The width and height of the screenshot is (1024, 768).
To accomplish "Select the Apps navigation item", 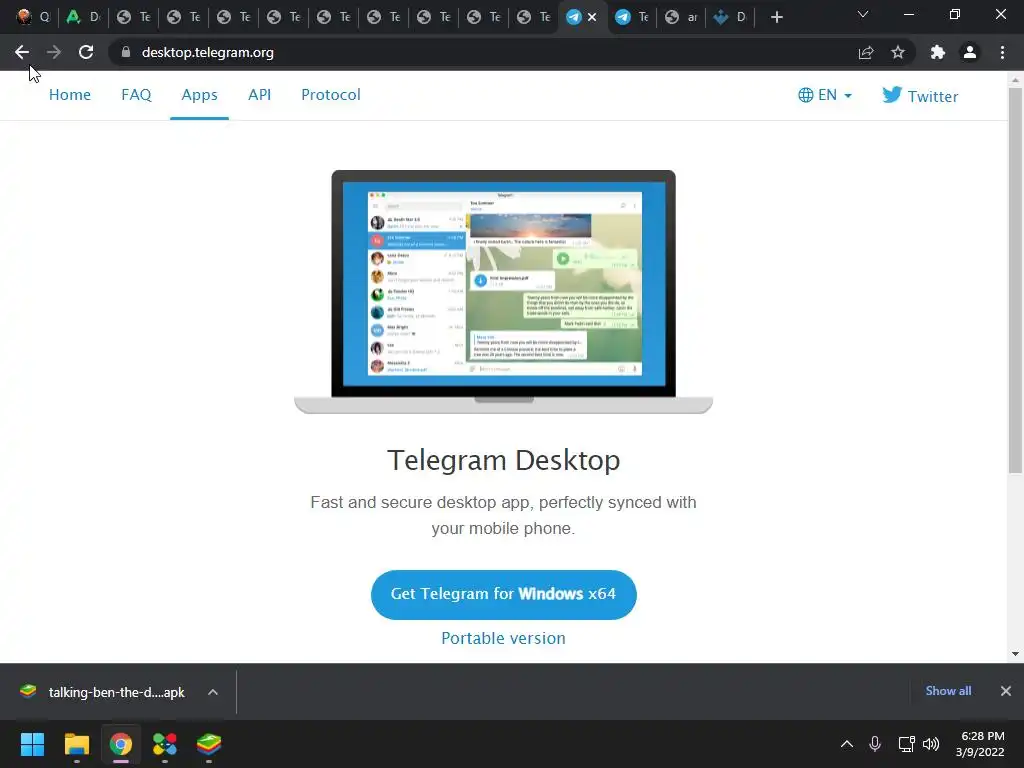I will click(199, 95).
